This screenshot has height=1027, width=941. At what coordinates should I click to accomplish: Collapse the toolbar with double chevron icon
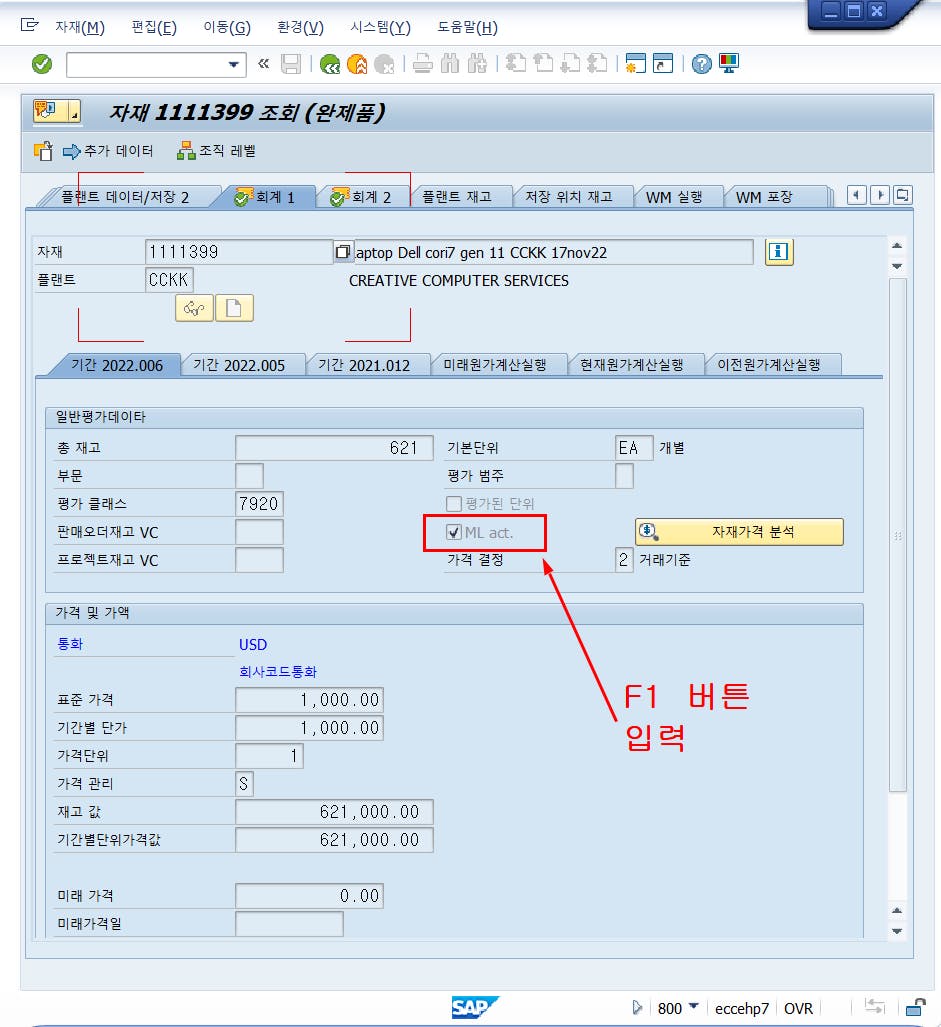(263, 64)
